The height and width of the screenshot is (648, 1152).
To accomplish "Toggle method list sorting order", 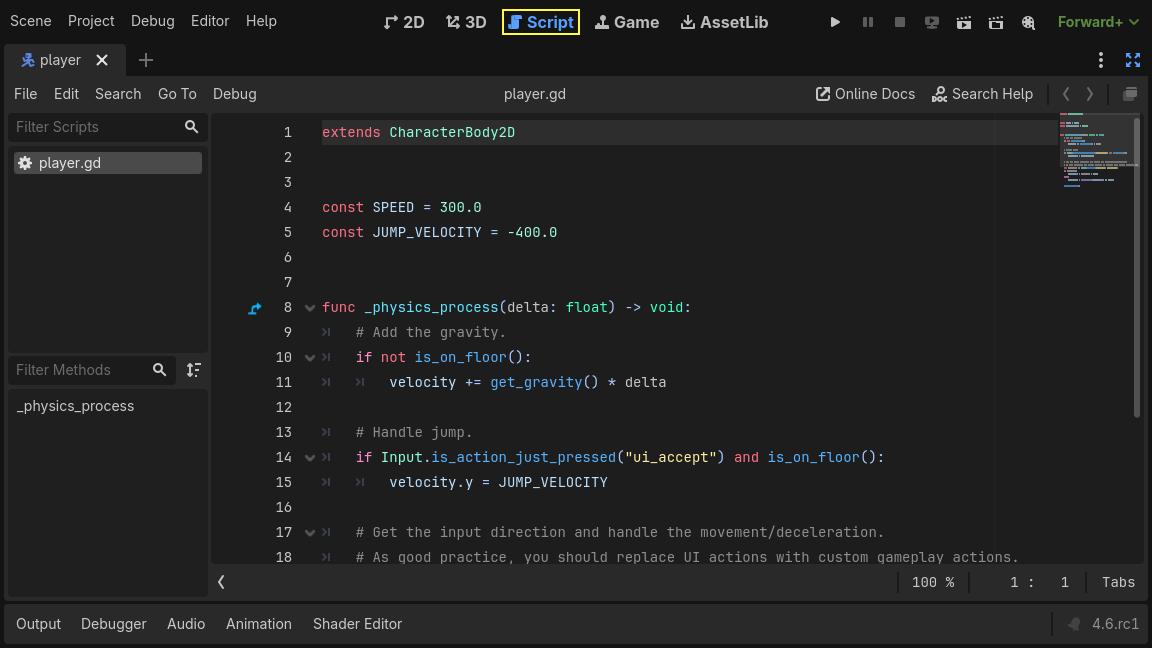I will pos(193,370).
